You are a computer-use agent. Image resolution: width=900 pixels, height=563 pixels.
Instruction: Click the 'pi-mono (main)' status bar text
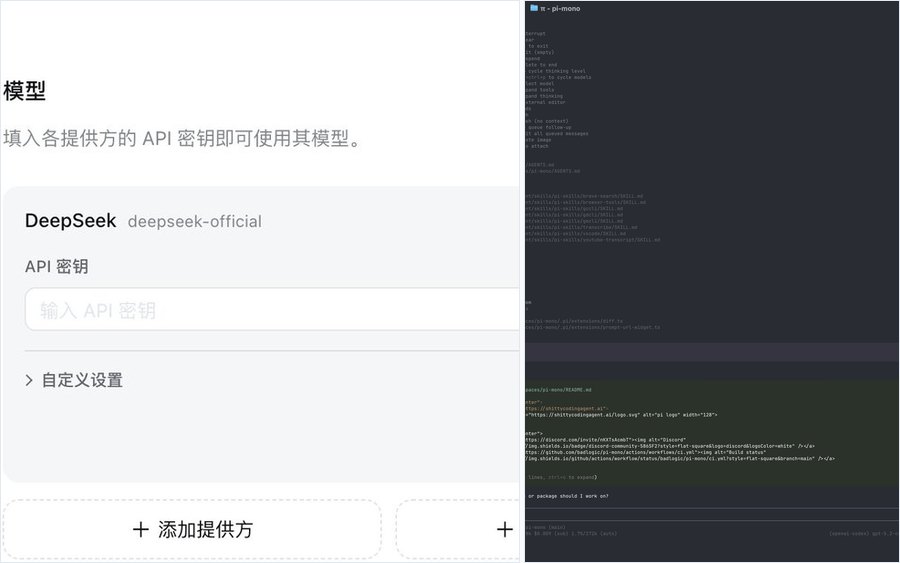546,527
